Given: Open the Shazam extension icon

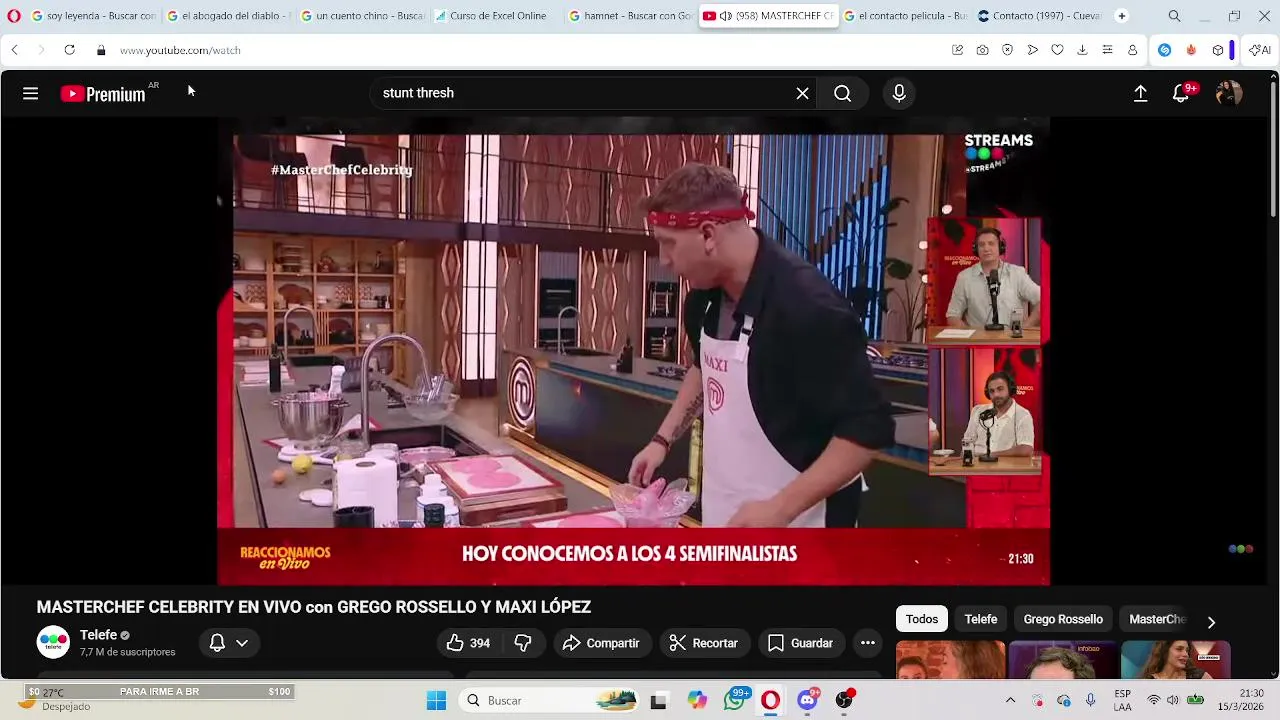Looking at the screenshot, I should point(1164,50).
